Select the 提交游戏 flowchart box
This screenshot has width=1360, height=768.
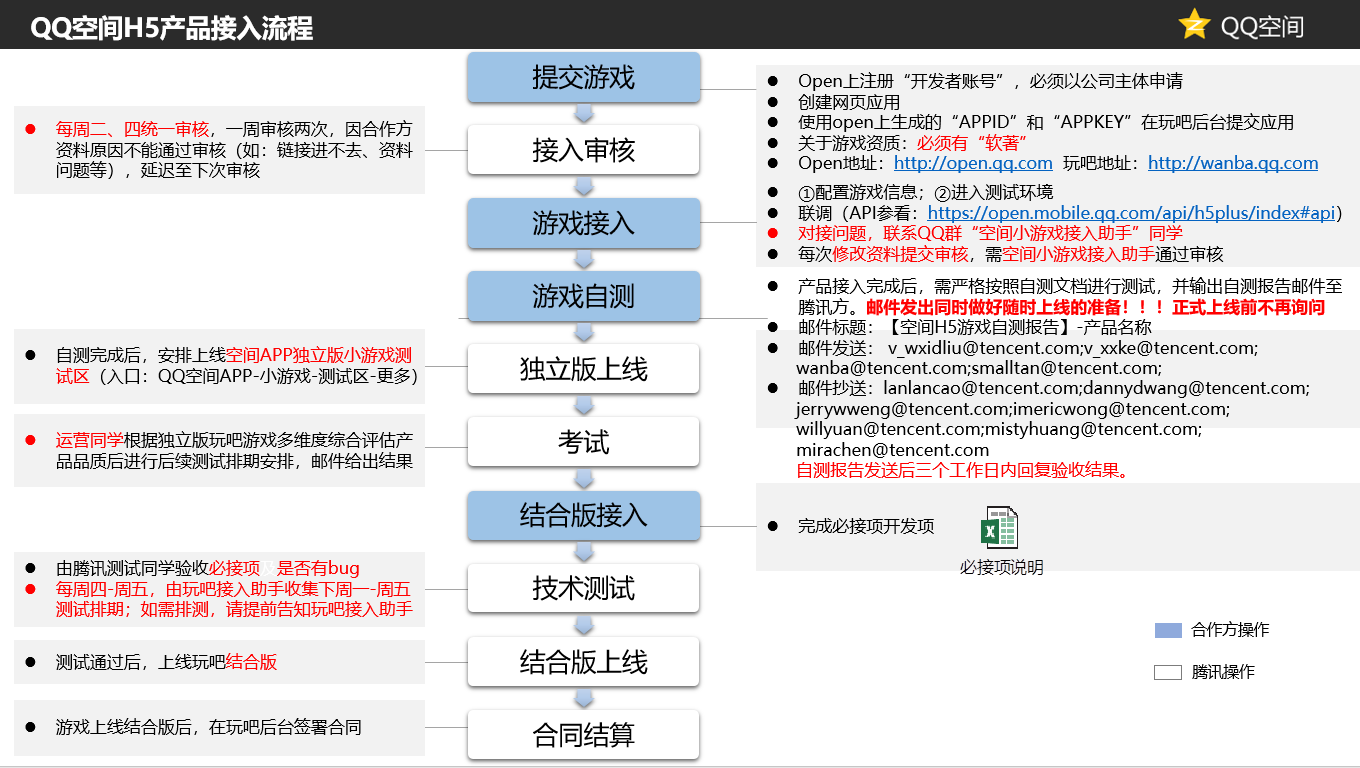click(583, 77)
